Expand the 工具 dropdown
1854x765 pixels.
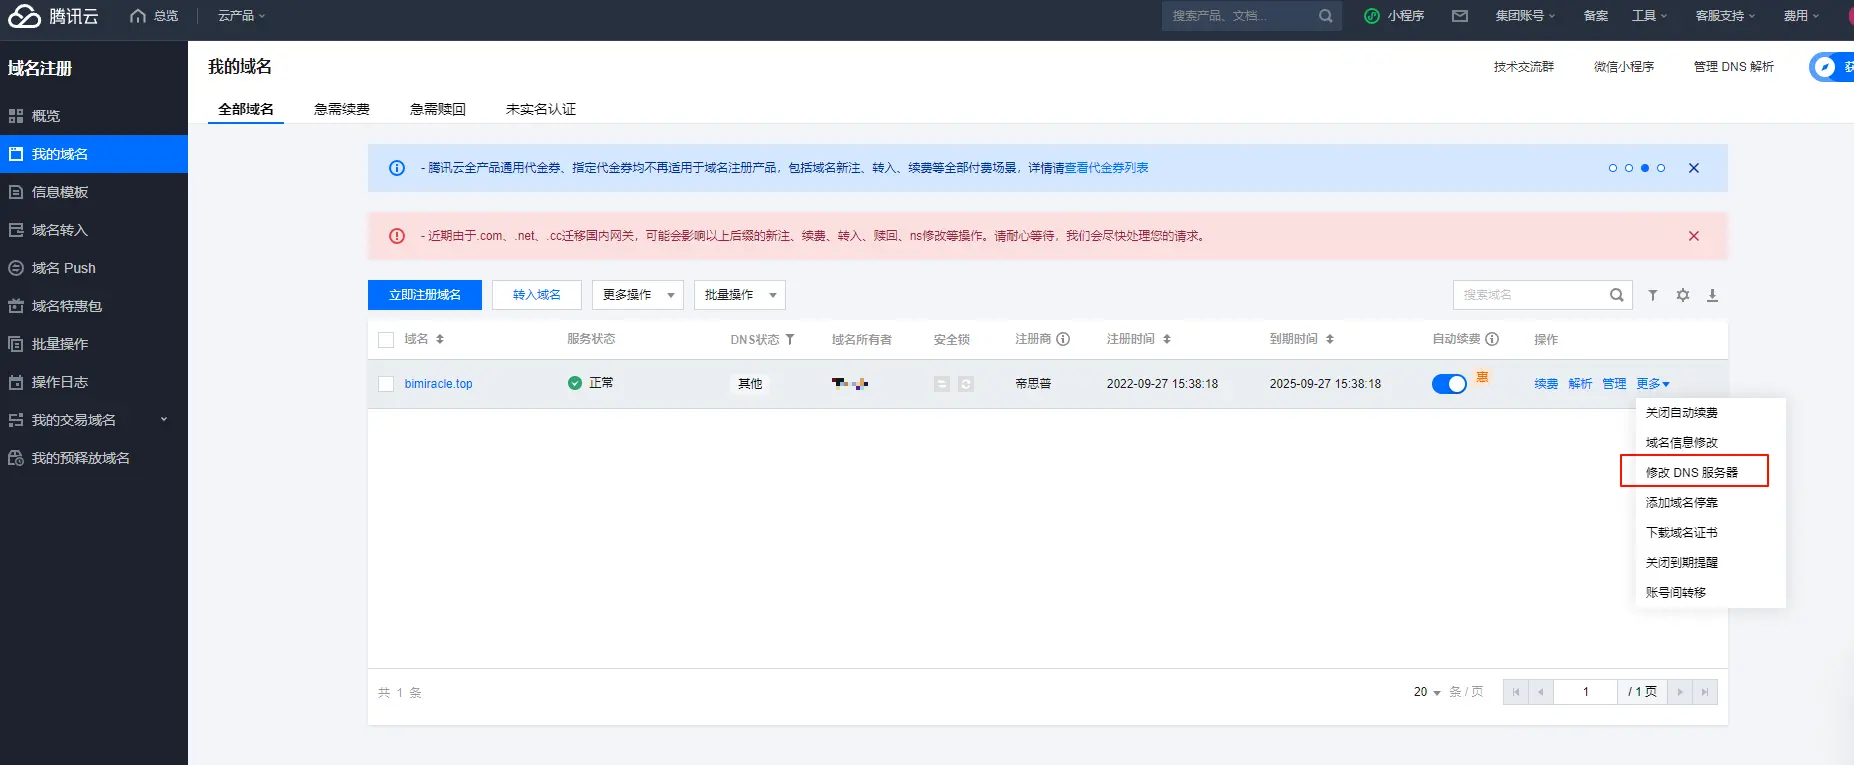(1650, 16)
